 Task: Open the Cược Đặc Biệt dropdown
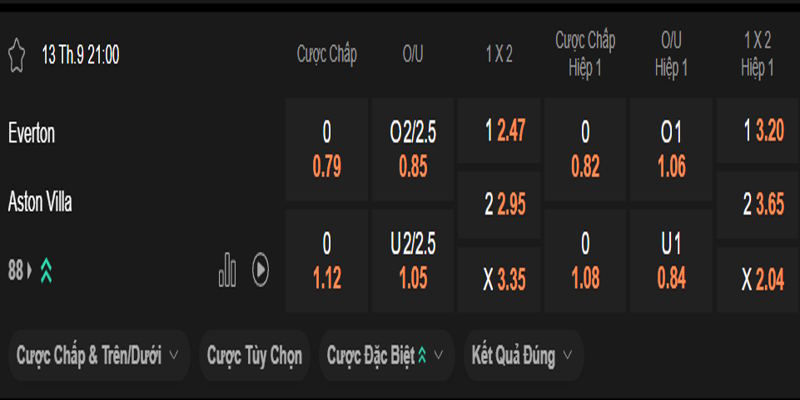386,355
